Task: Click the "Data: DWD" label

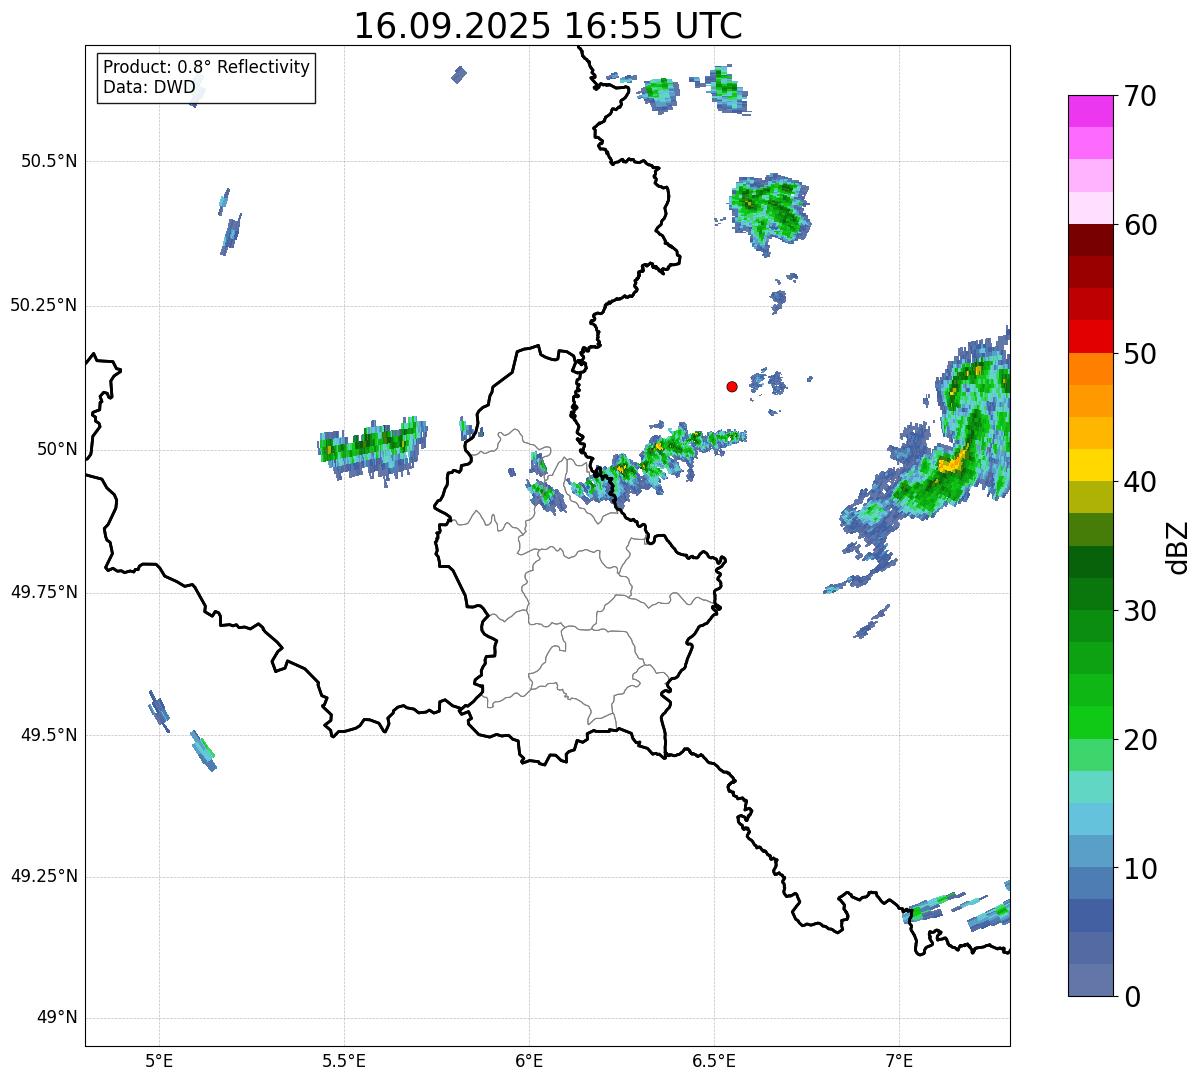Action: (149, 87)
